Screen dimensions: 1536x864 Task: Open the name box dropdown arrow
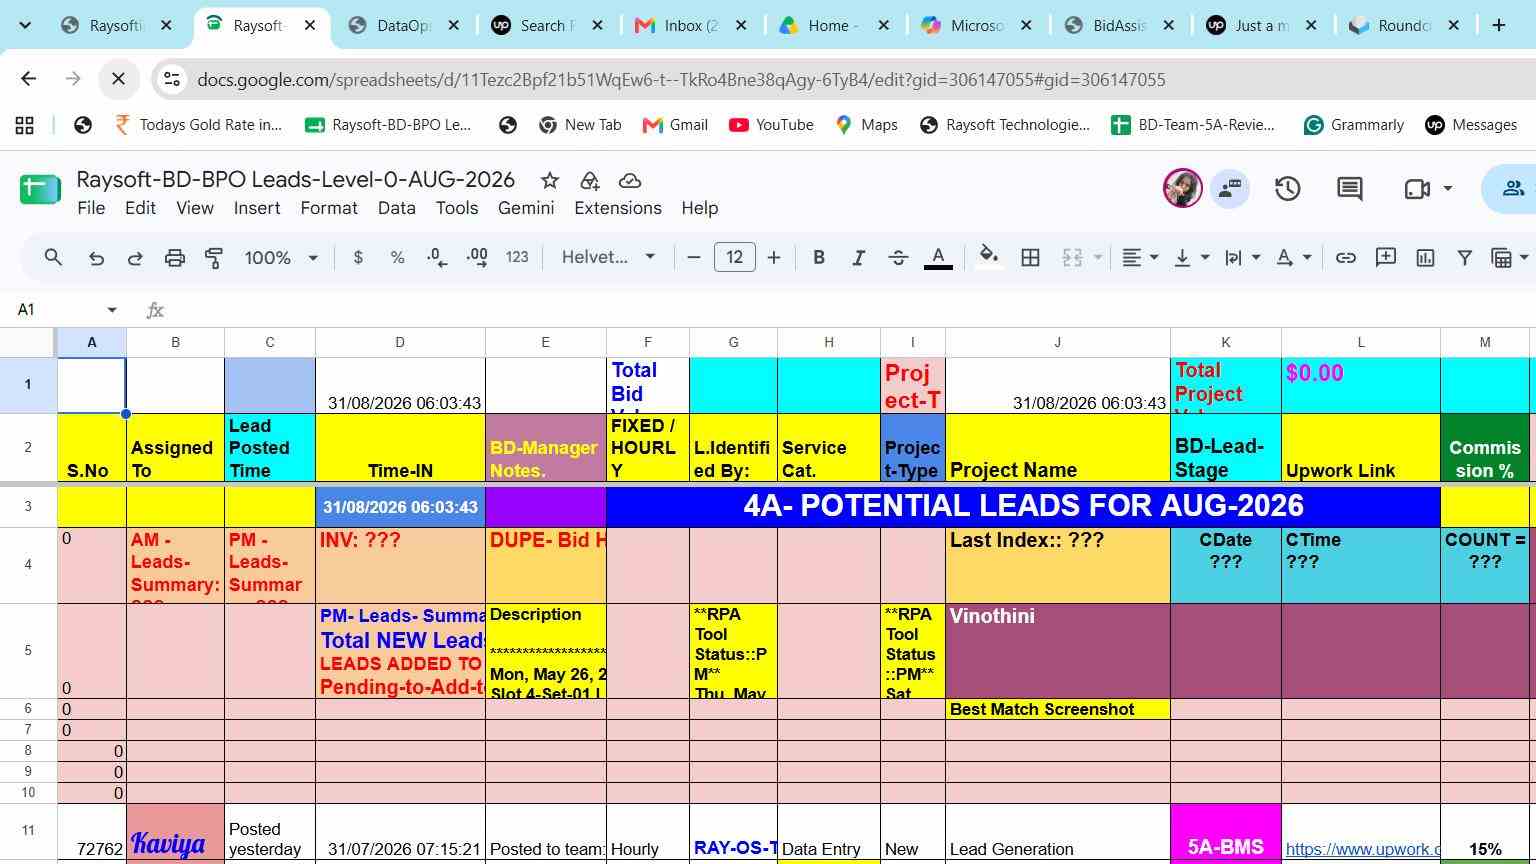click(112, 310)
